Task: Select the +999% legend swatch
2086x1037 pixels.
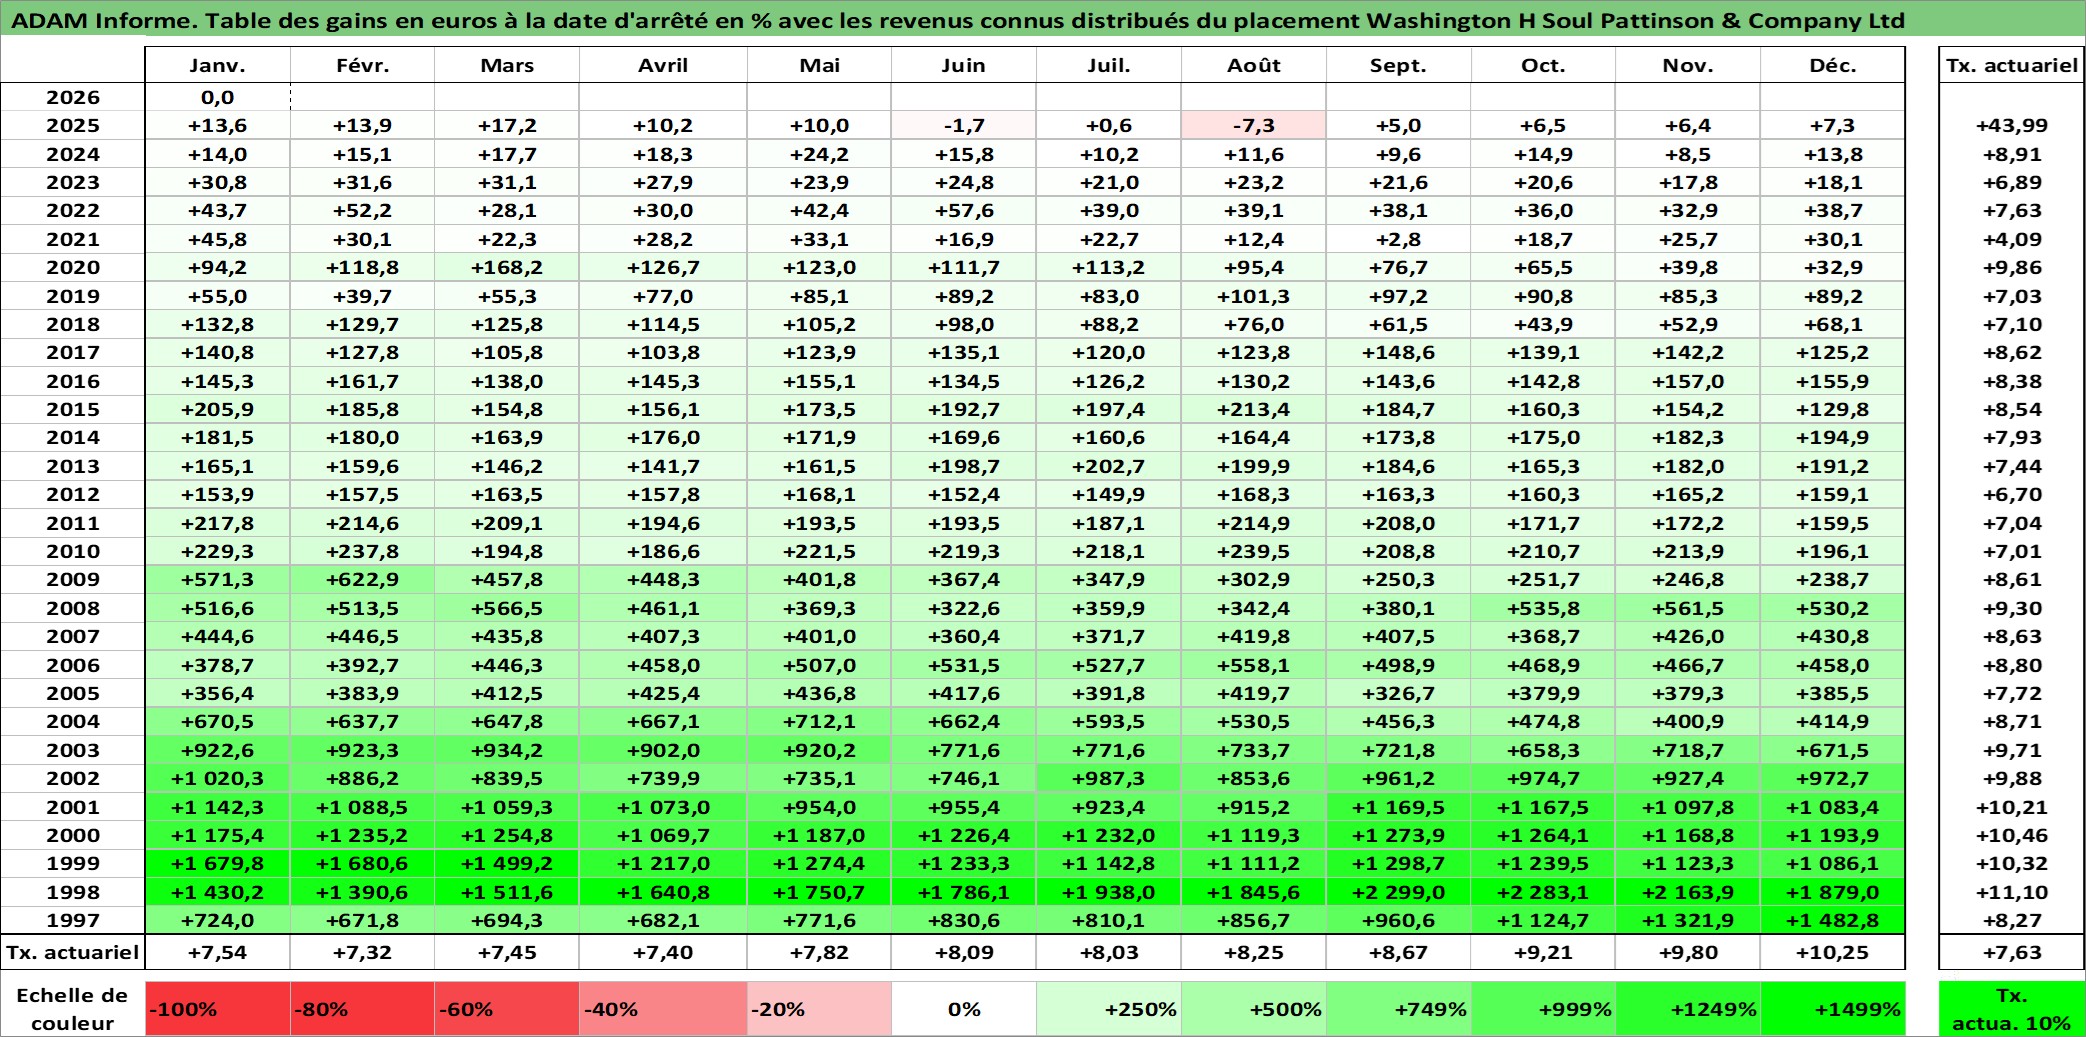Action: (1543, 1009)
